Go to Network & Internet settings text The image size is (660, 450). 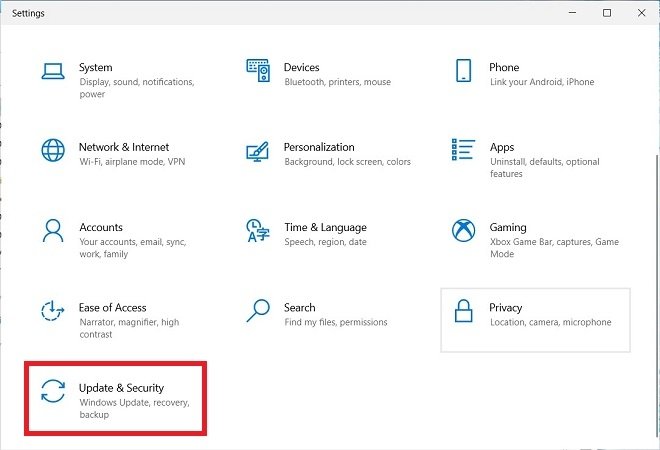point(124,147)
